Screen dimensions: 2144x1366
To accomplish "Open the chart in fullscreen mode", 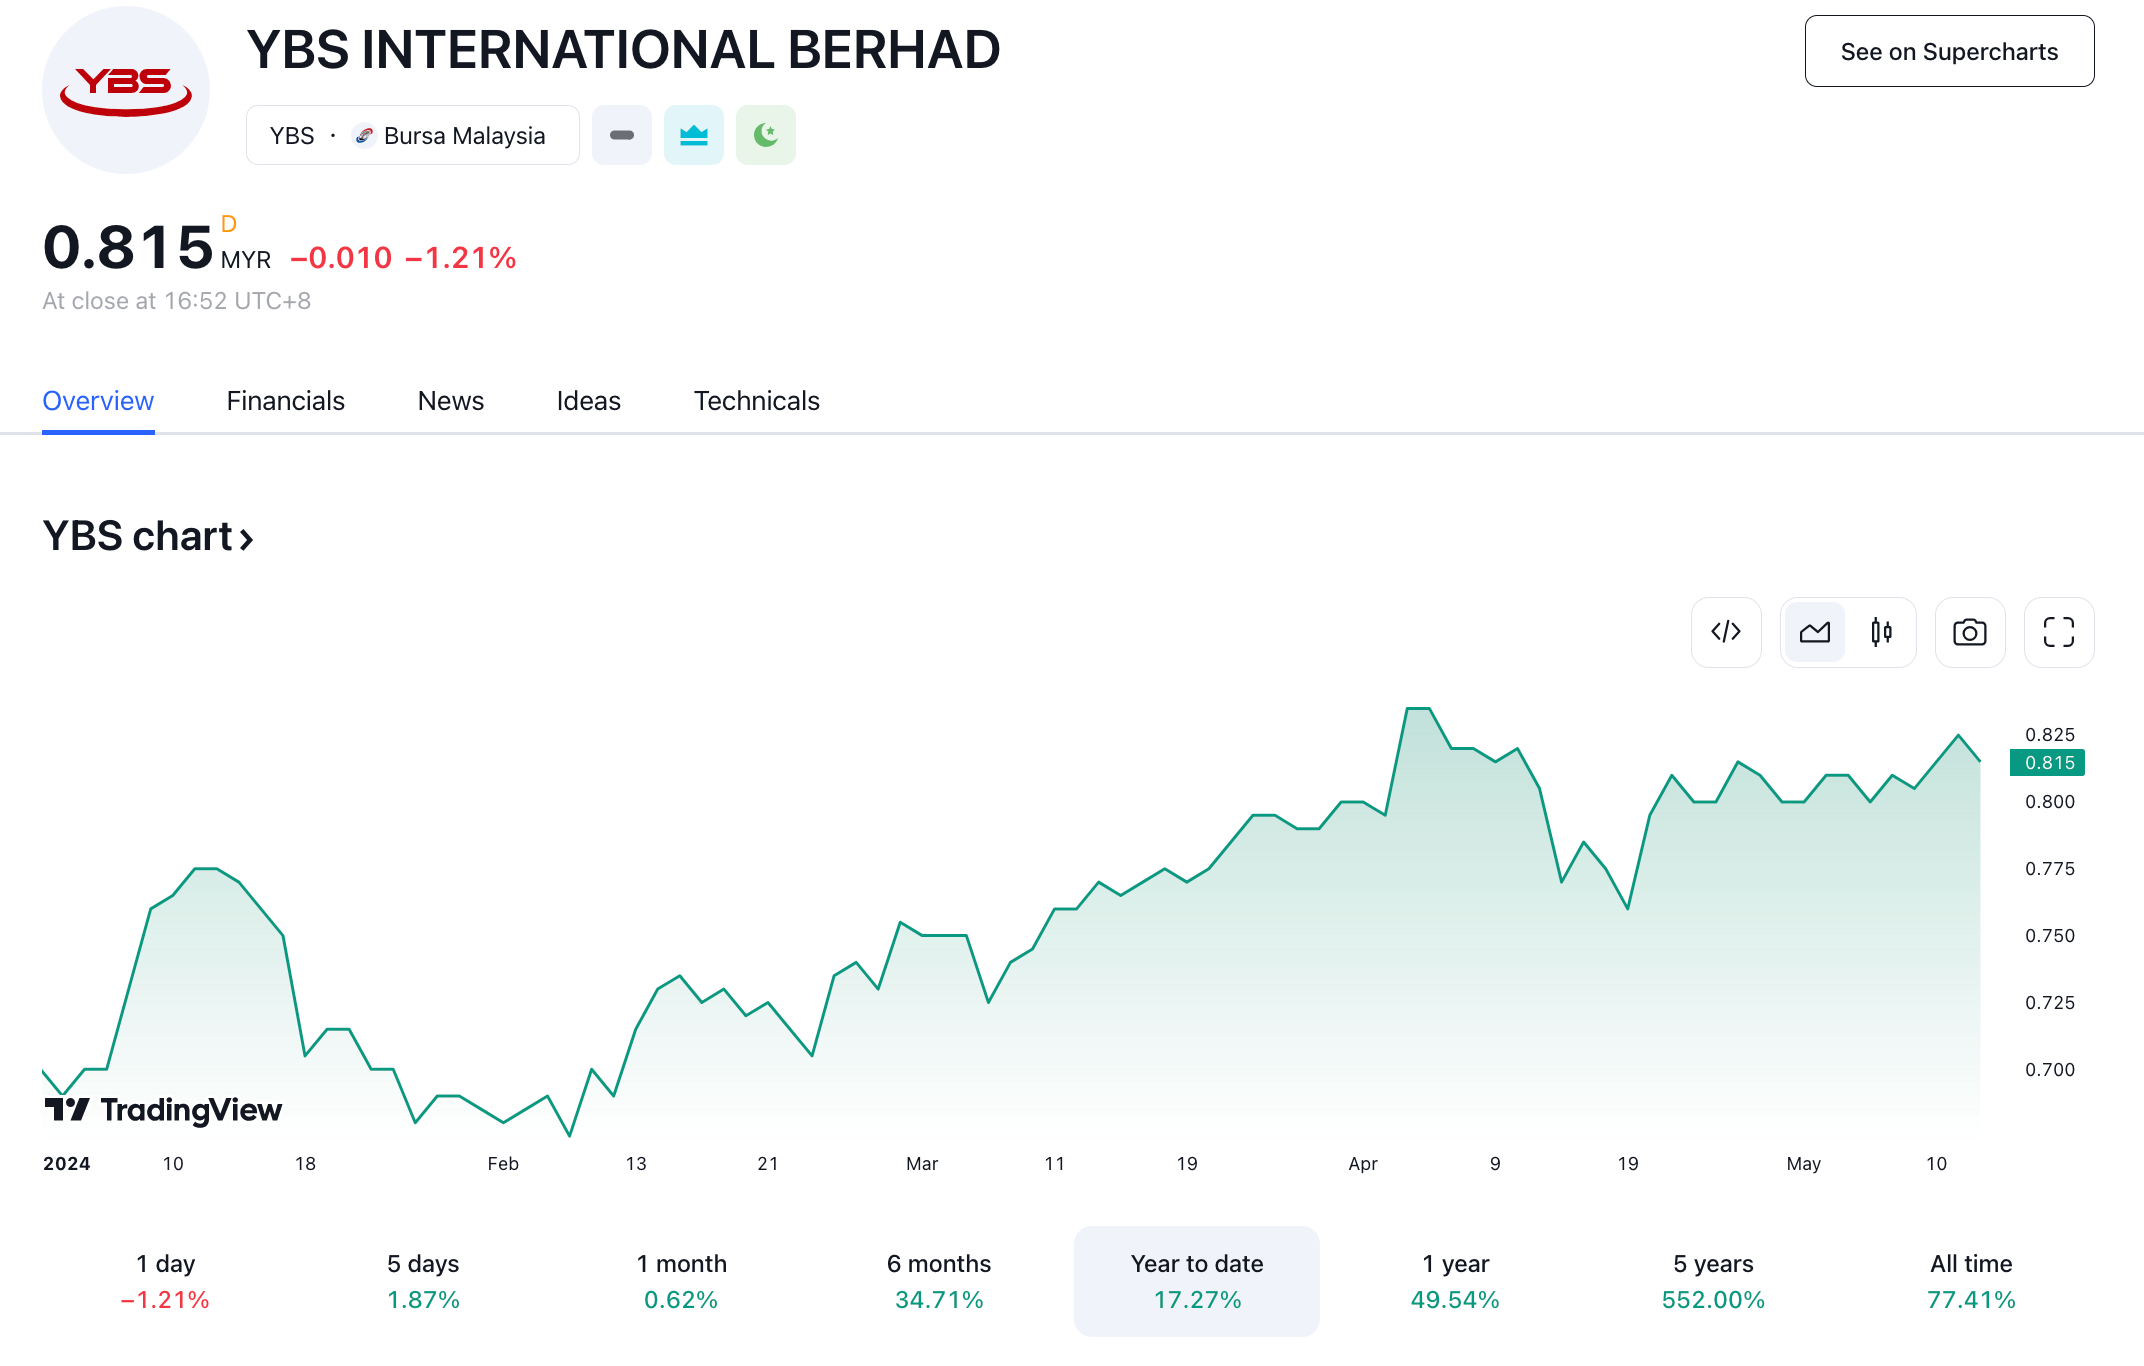I will pyautogui.click(x=2058, y=632).
